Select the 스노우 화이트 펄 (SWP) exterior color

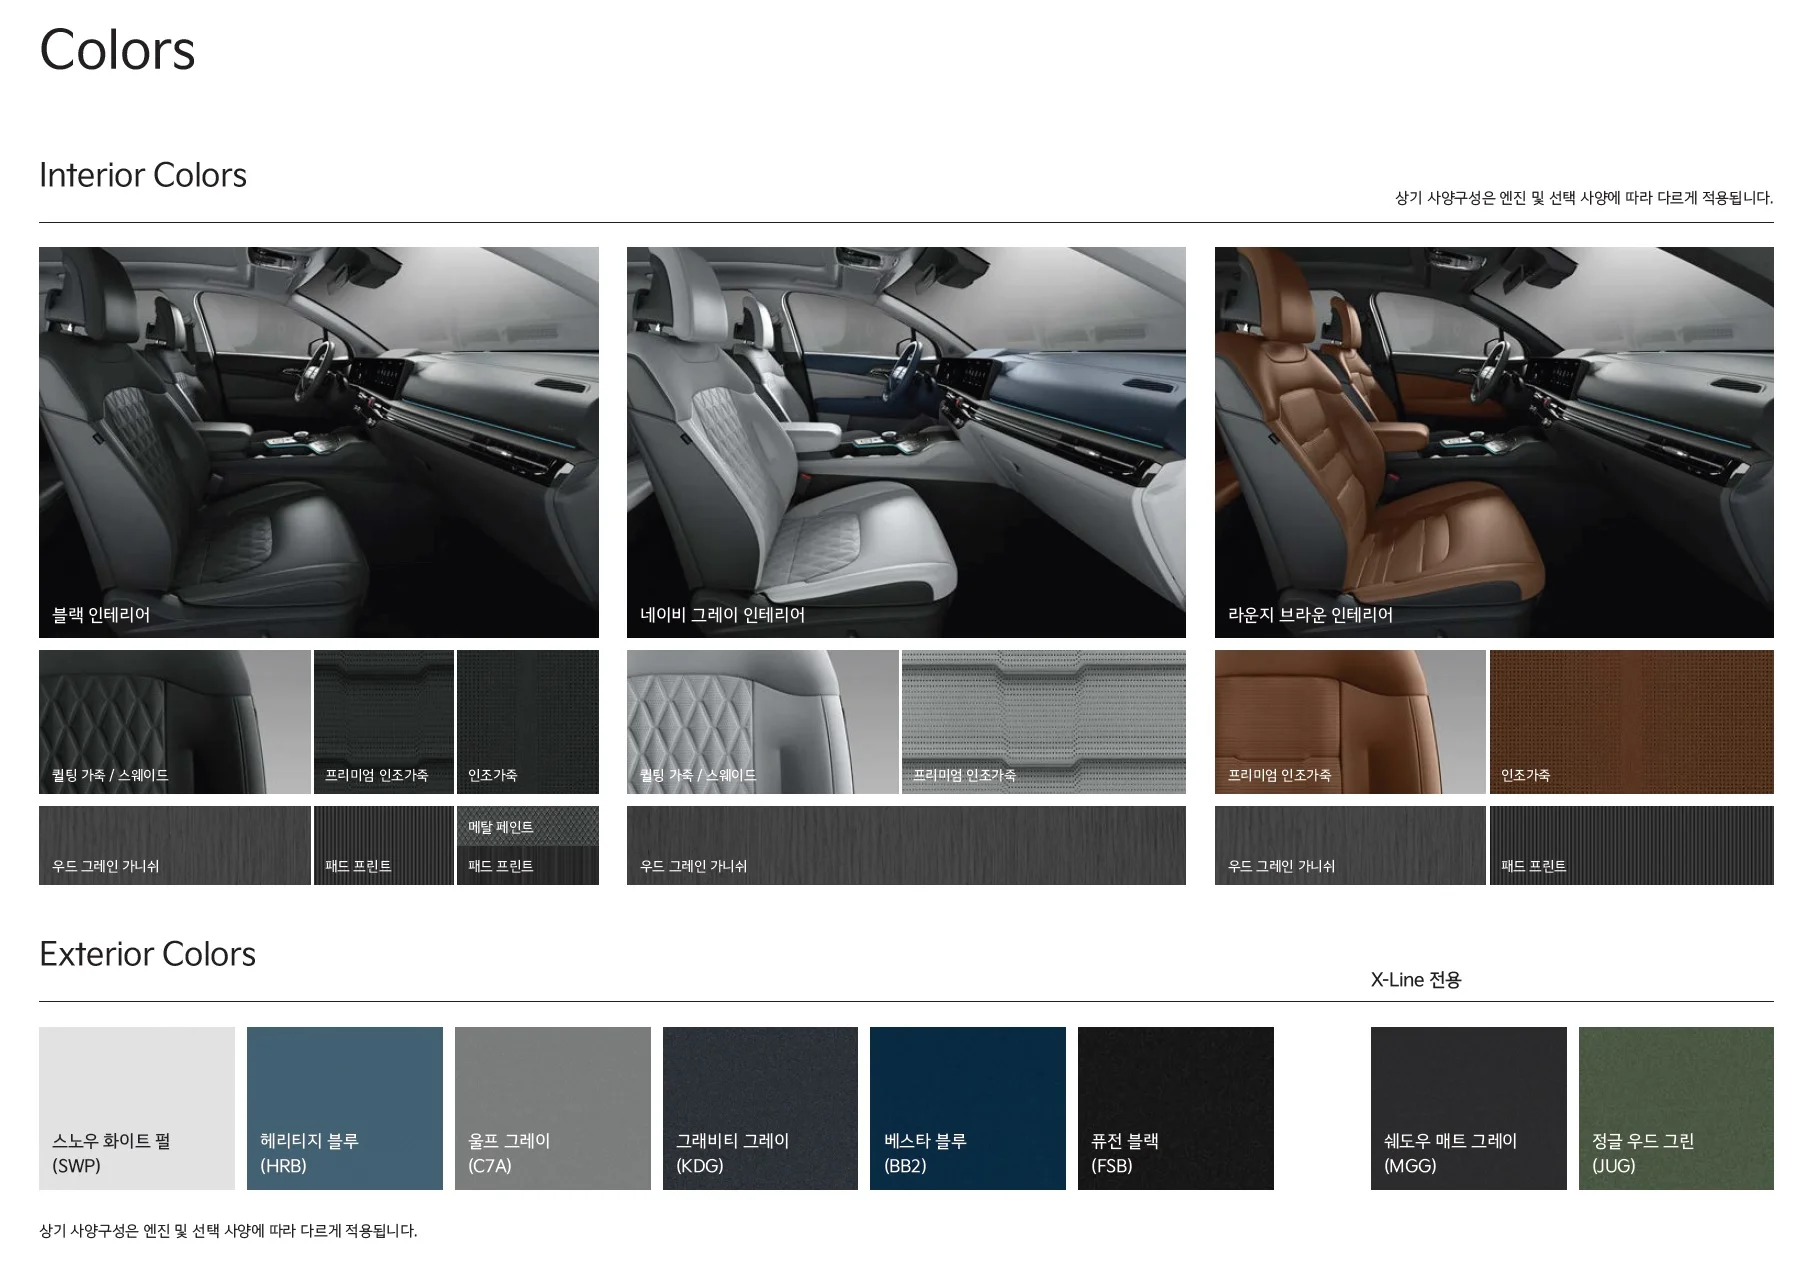[137, 1108]
